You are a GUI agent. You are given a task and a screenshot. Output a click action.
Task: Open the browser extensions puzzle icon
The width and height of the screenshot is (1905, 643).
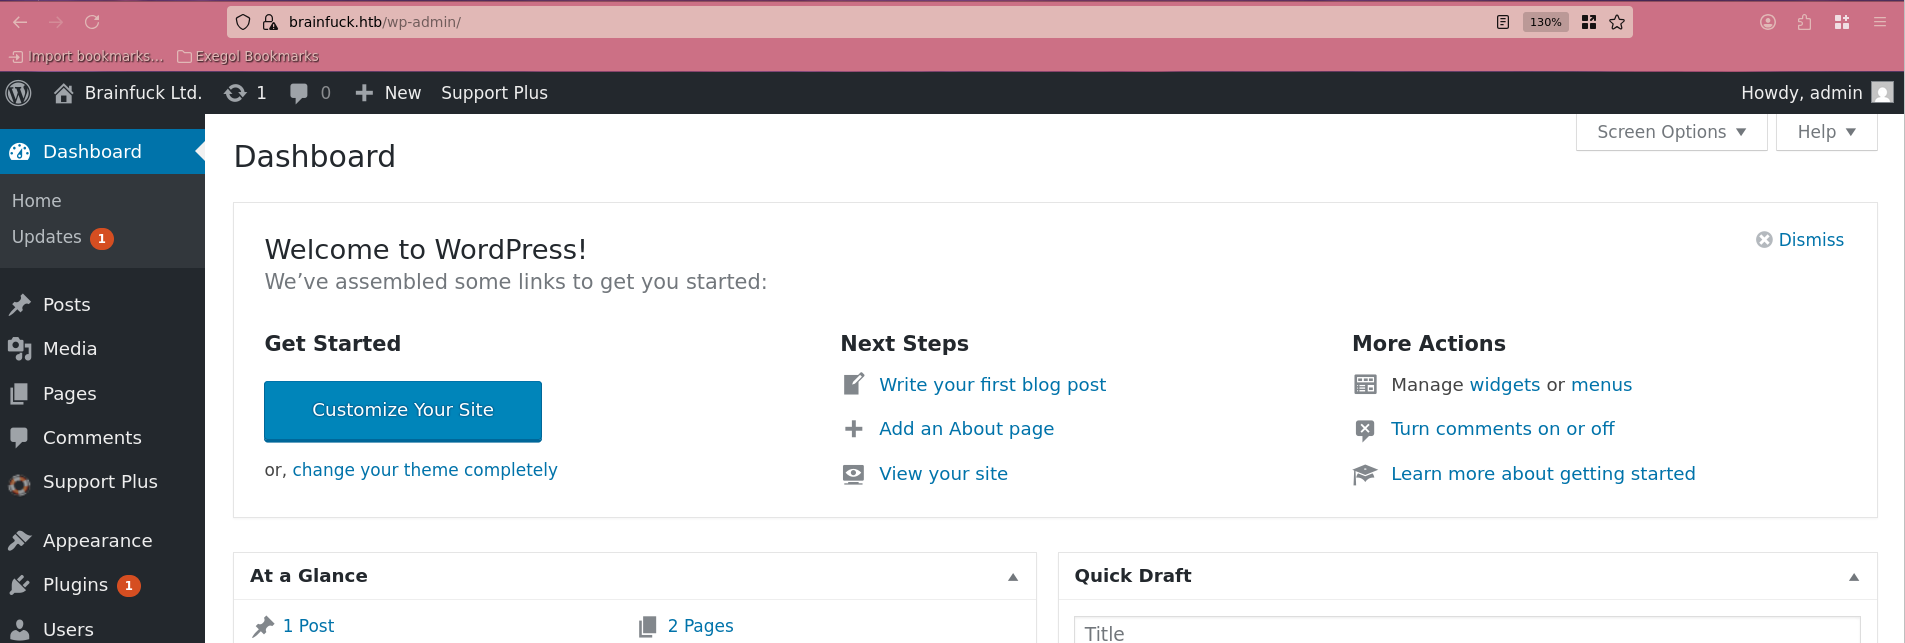(x=1804, y=22)
